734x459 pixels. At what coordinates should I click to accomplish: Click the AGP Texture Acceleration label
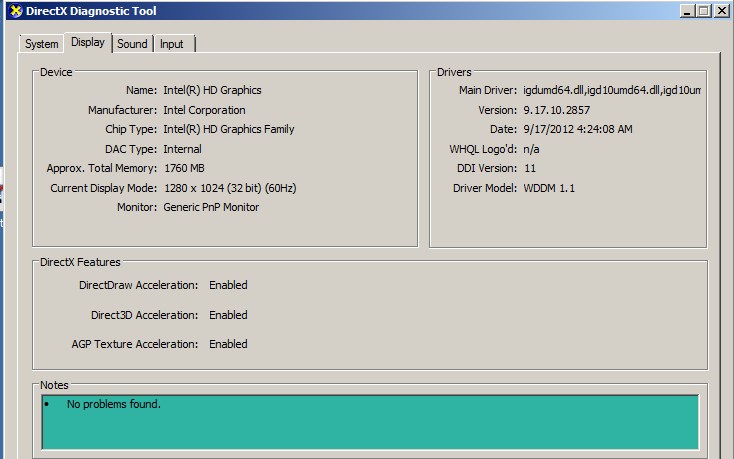[135, 344]
